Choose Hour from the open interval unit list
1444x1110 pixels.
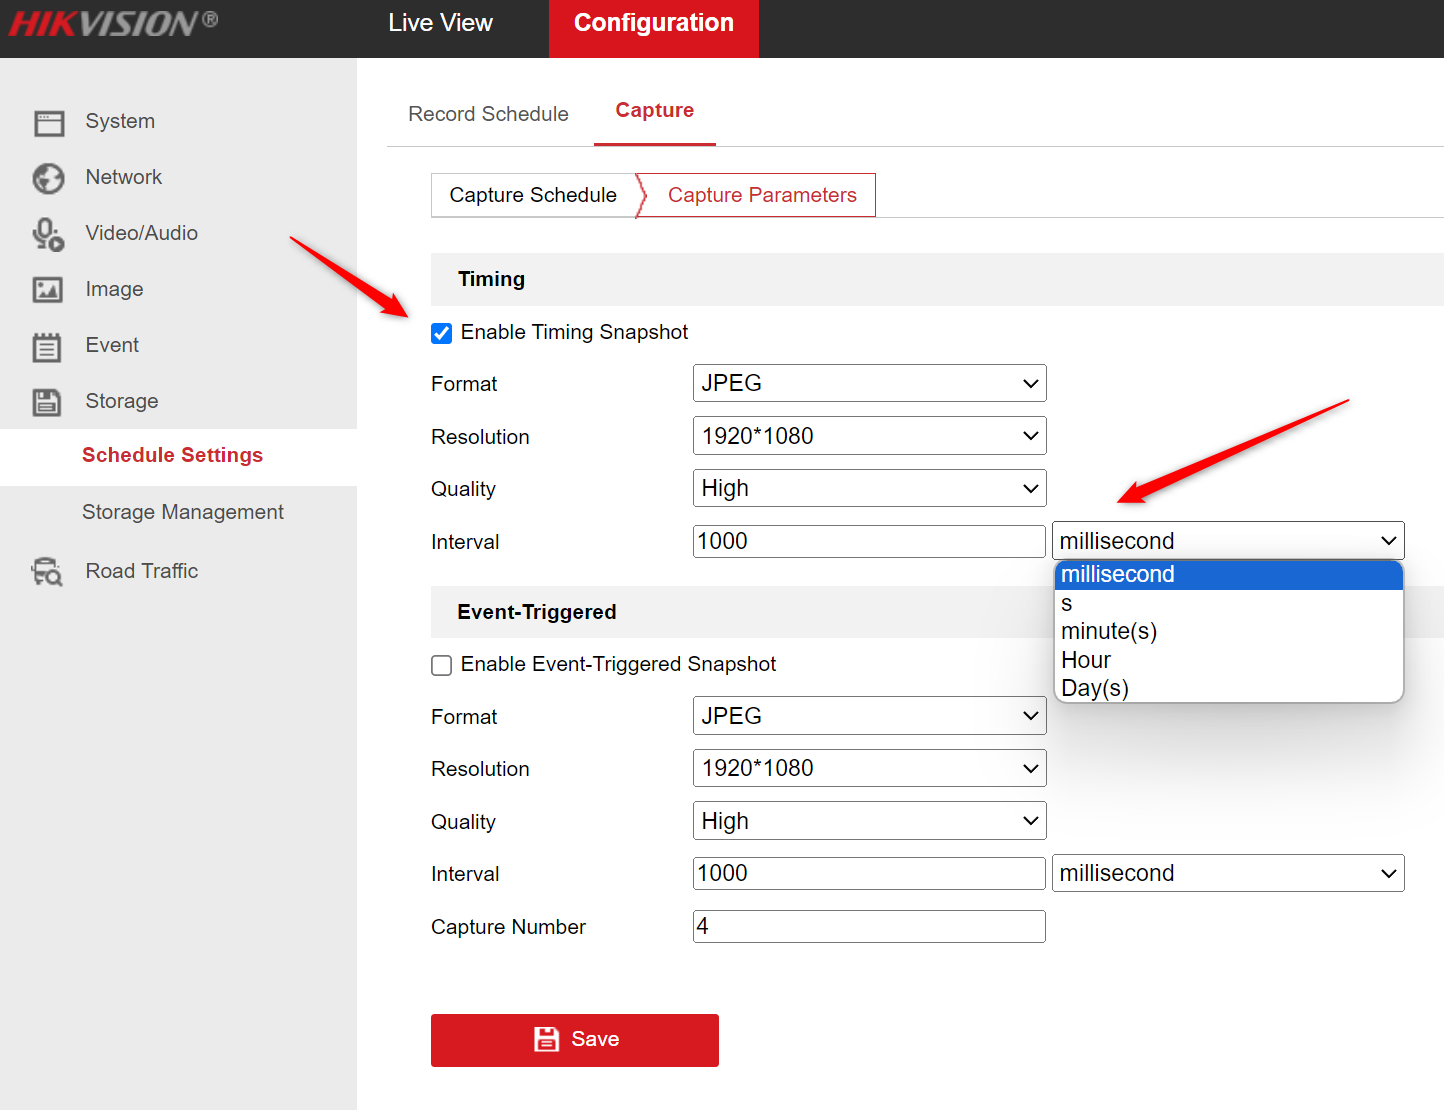[1086, 660]
